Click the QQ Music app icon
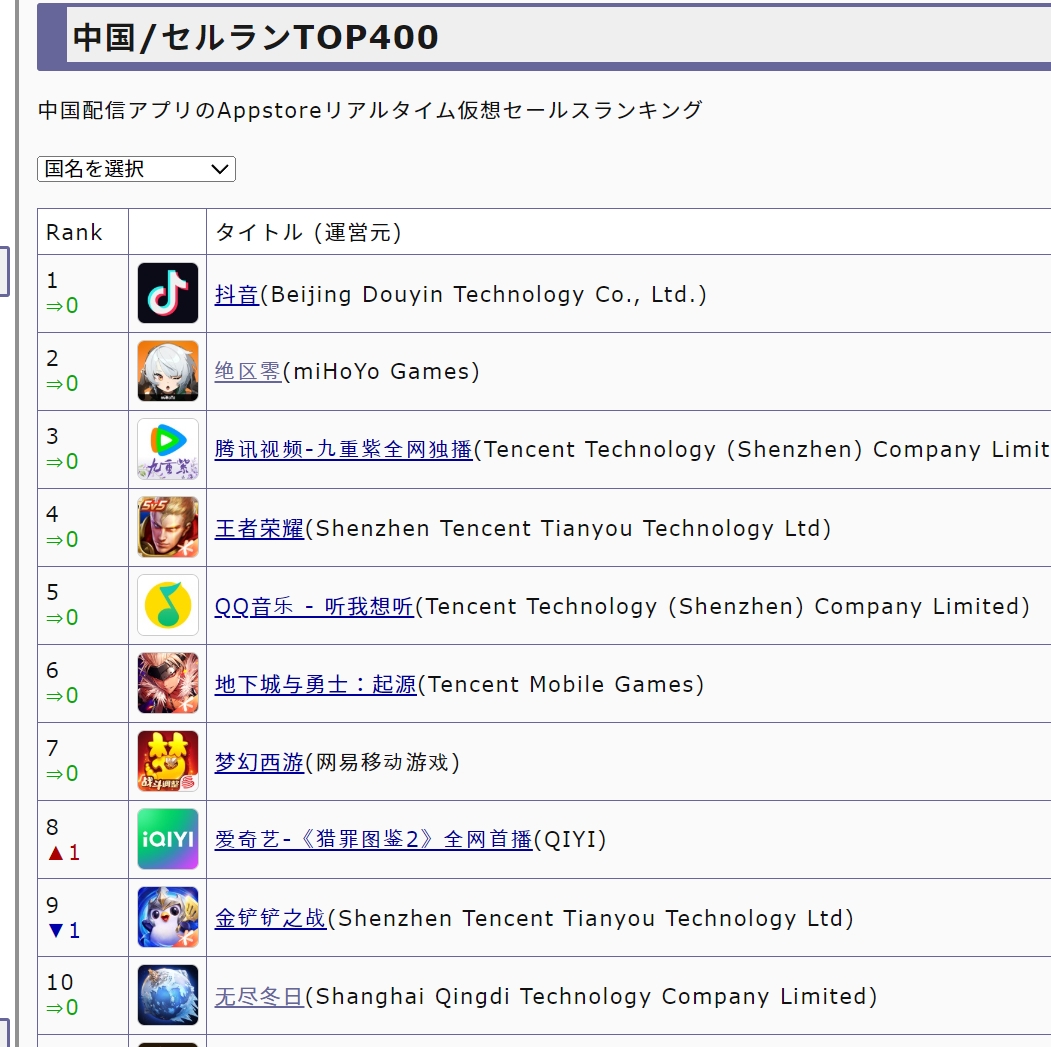This screenshot has height=1047, width=1051. 168,605
